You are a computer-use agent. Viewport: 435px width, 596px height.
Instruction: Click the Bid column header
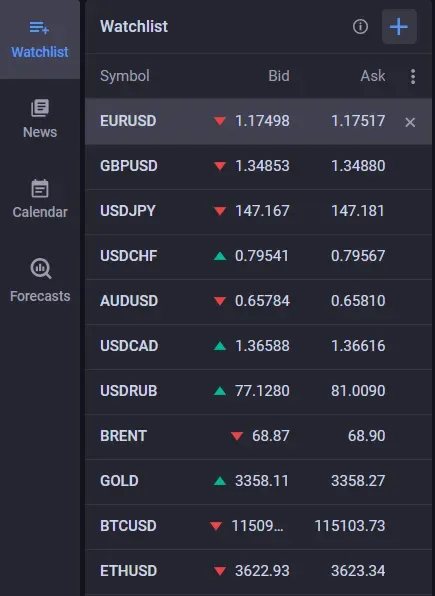click(x=279, y=76)
